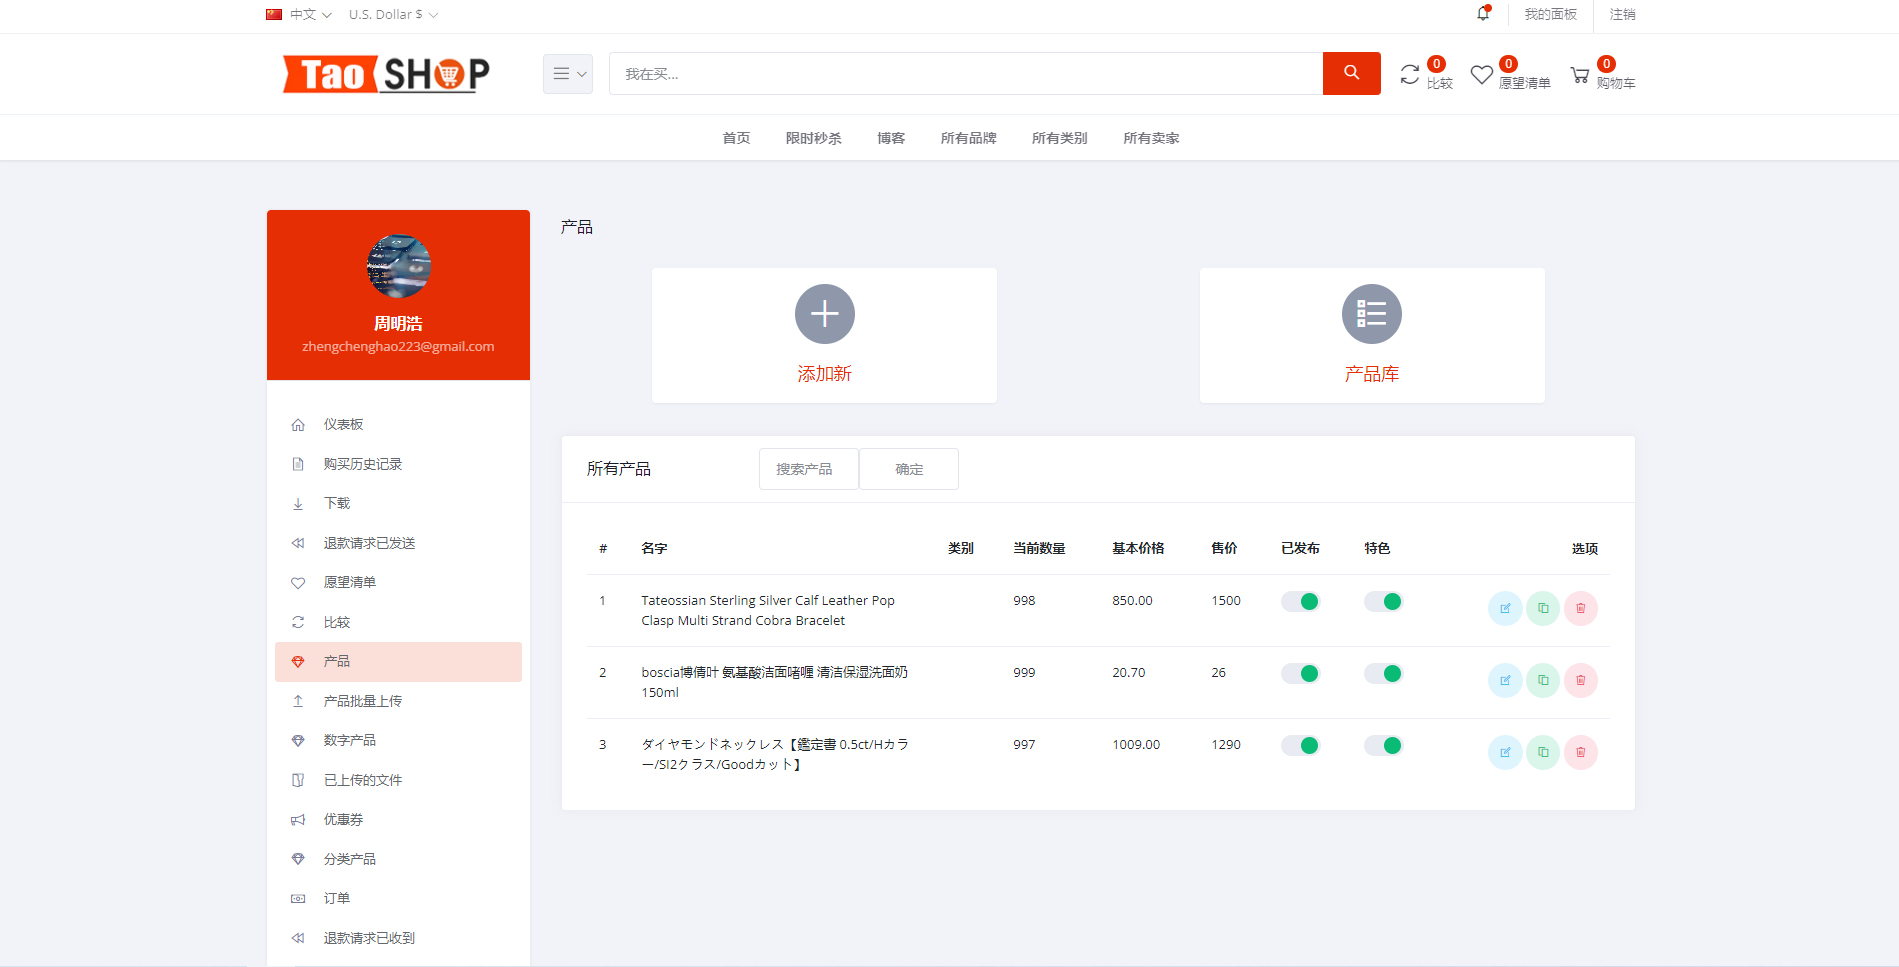
Task: Click the 确定 button
Action: (x=908, y=469)
